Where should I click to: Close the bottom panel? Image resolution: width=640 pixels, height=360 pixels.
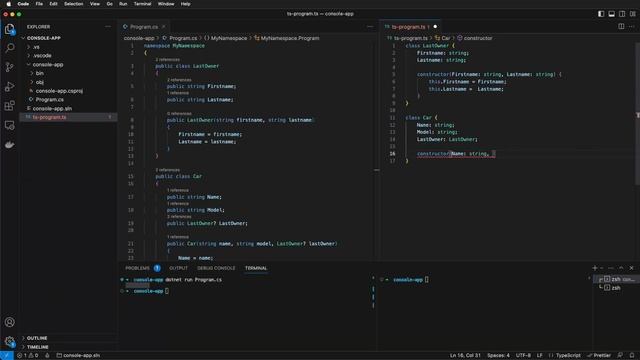(x=631, y=268)
